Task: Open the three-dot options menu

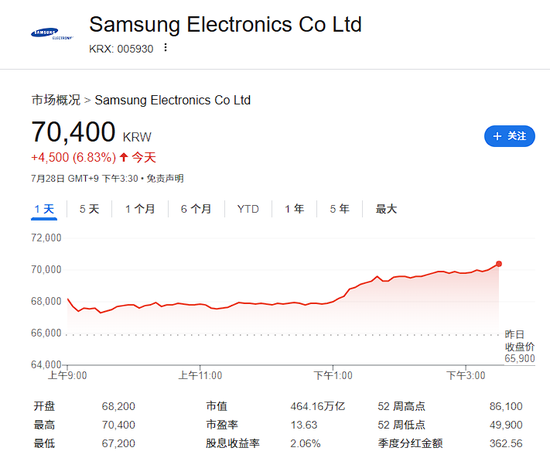Action: click(x=165, y=48)
